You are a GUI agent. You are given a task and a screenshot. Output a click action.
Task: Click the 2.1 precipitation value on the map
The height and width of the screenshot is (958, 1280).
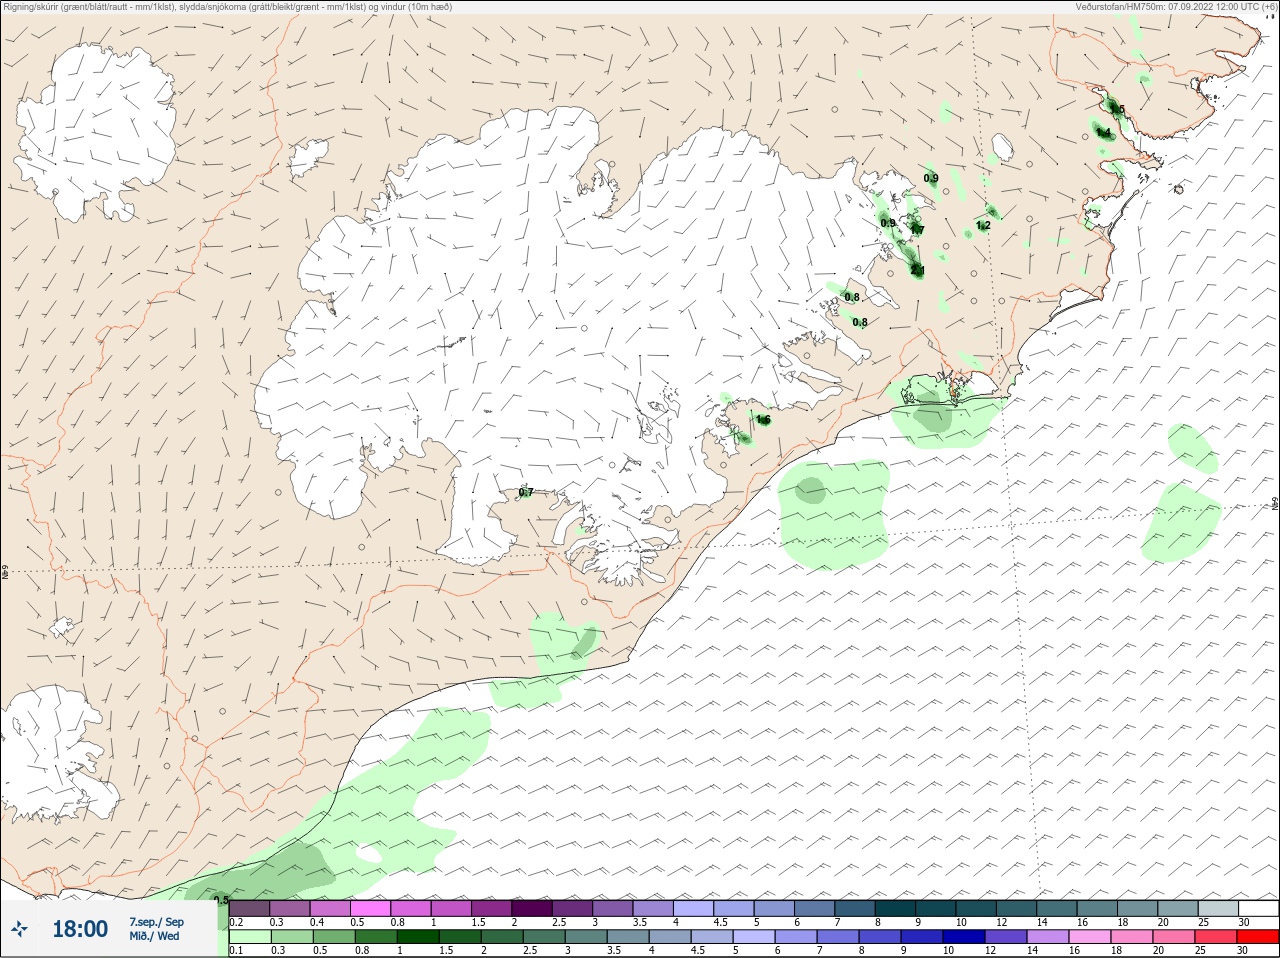[x=917, y=271]
